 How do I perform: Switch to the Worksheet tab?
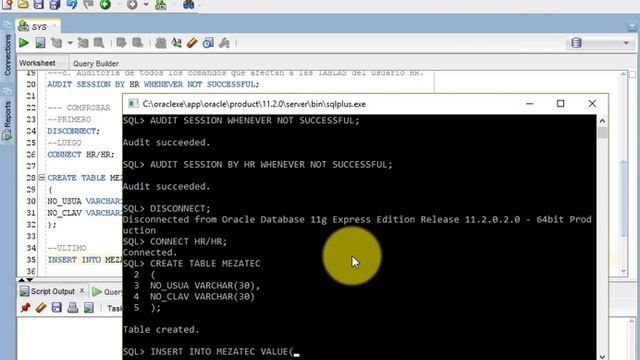click(x=37, y=63)
